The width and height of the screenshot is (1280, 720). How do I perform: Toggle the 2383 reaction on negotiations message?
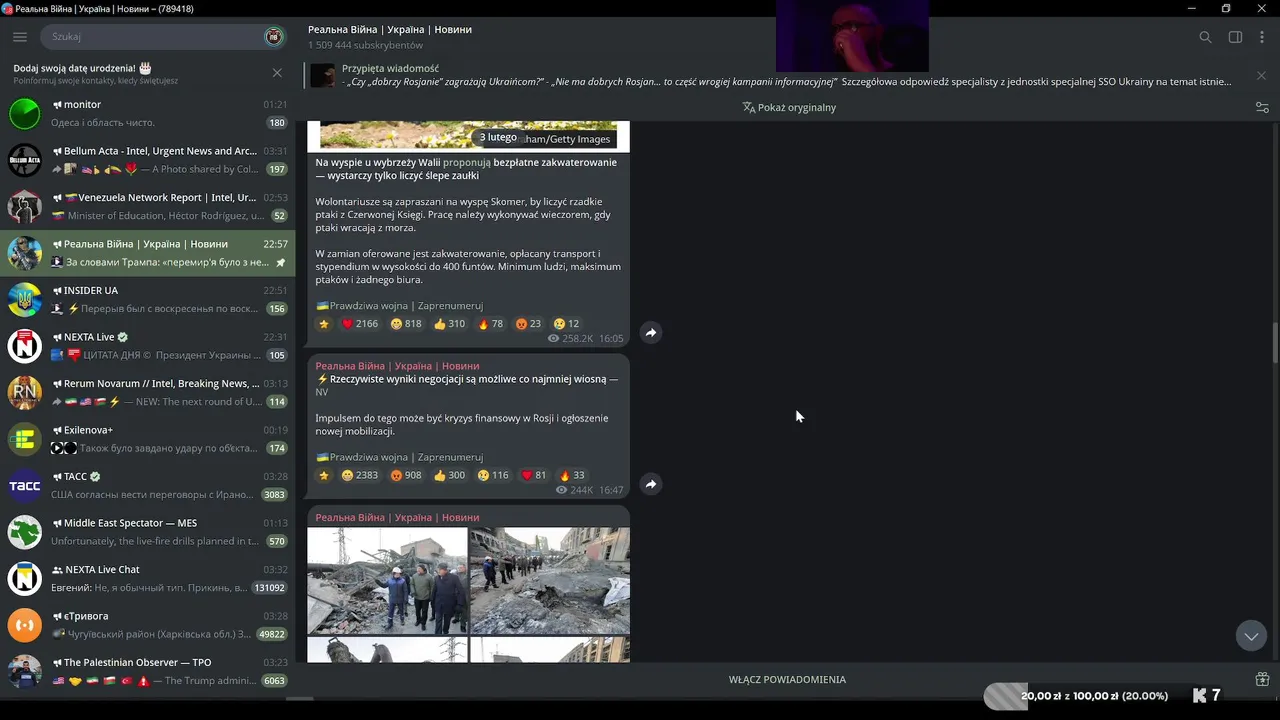tap(360, 476)
